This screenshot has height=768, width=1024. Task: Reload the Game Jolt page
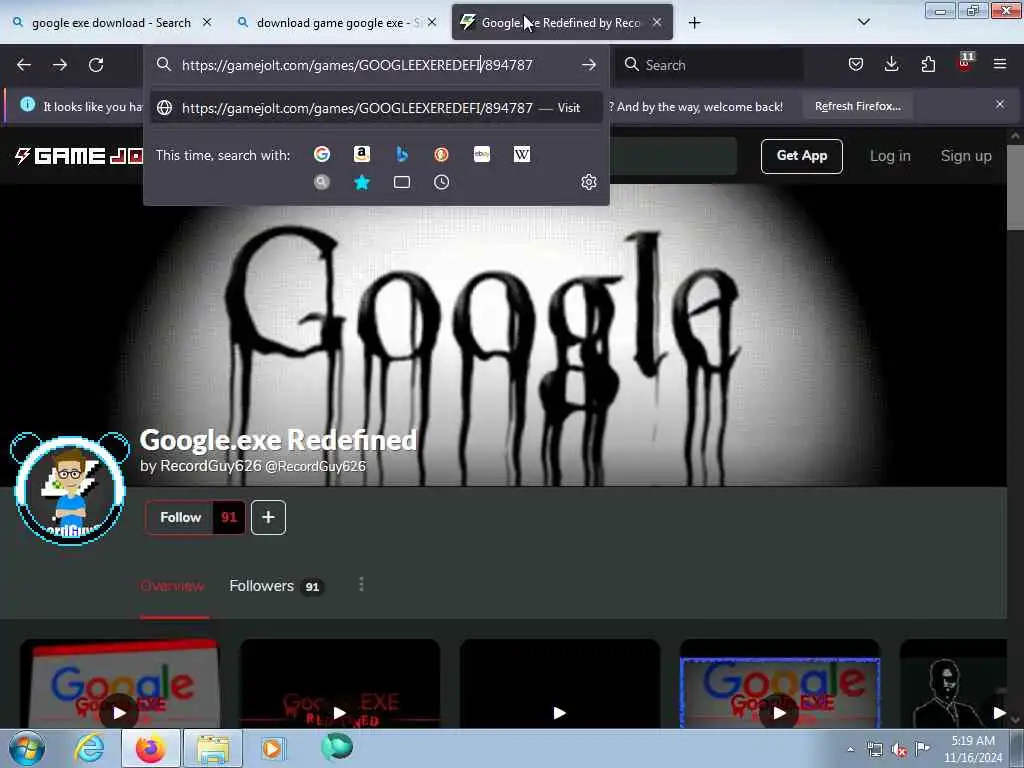click(96, 65)
